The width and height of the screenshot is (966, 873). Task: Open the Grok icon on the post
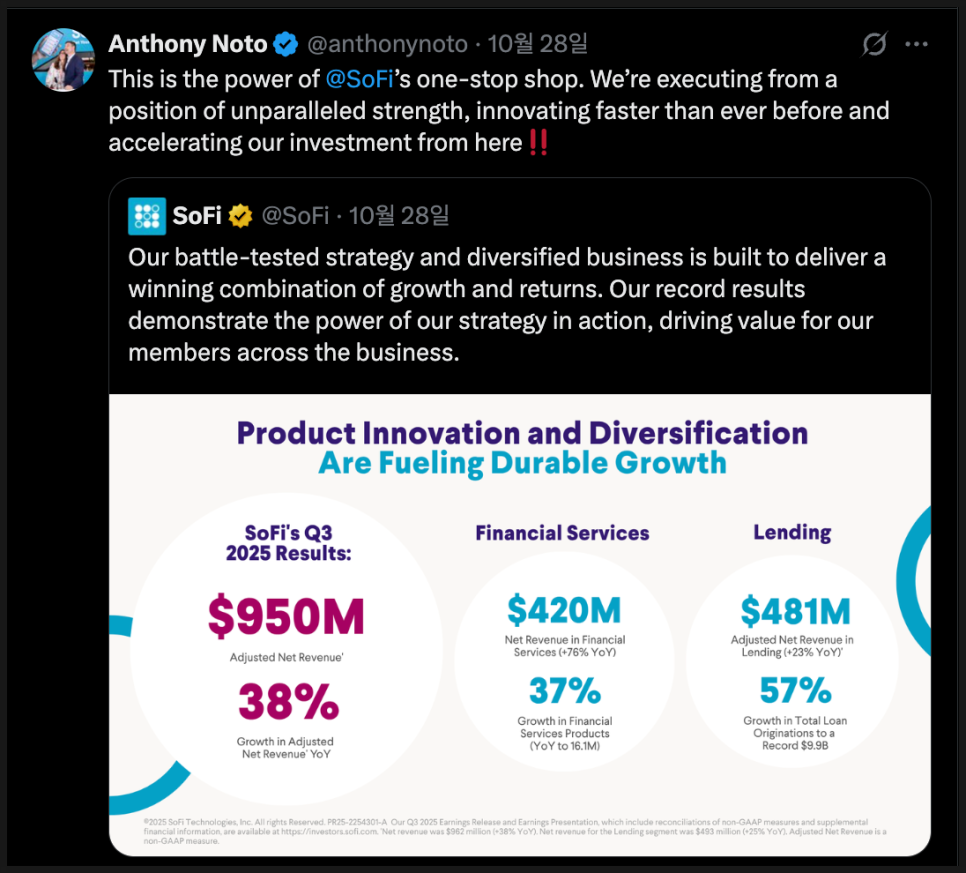coord(874,45)
